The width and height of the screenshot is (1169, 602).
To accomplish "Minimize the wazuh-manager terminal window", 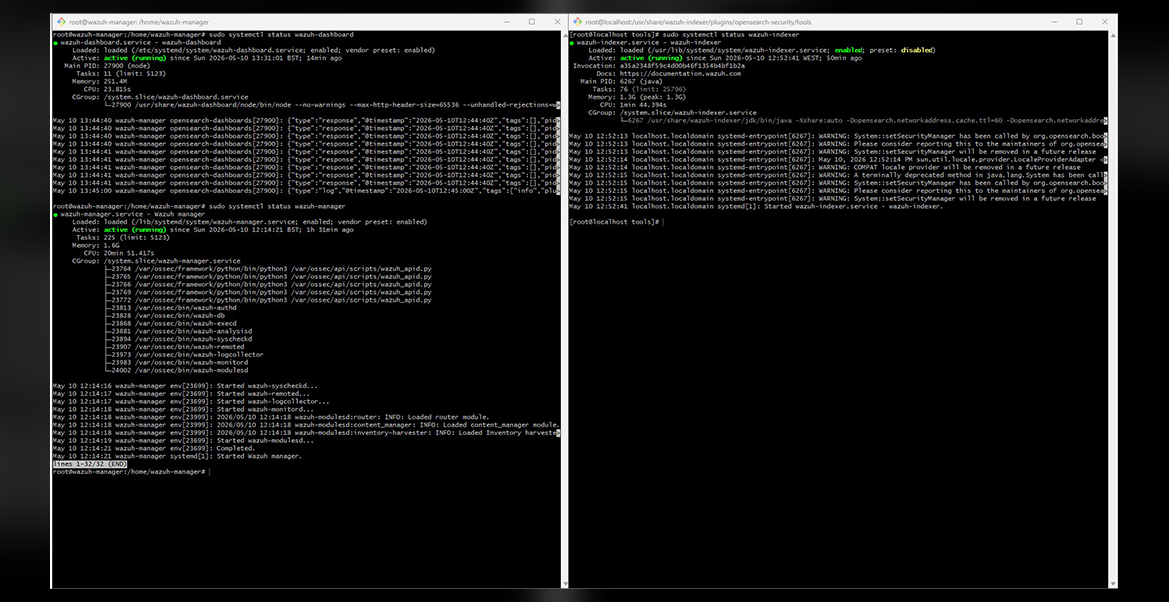I will coord(506,22).
